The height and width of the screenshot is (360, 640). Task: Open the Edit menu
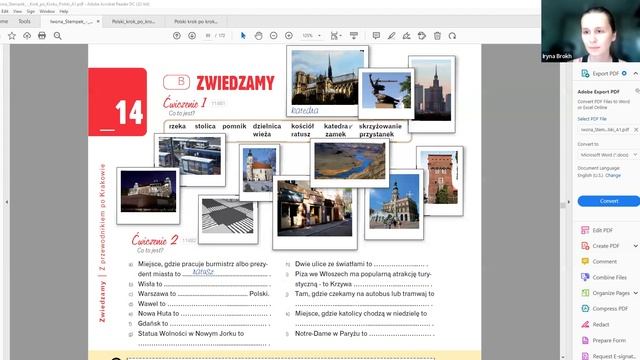click(x=5, y=11)
